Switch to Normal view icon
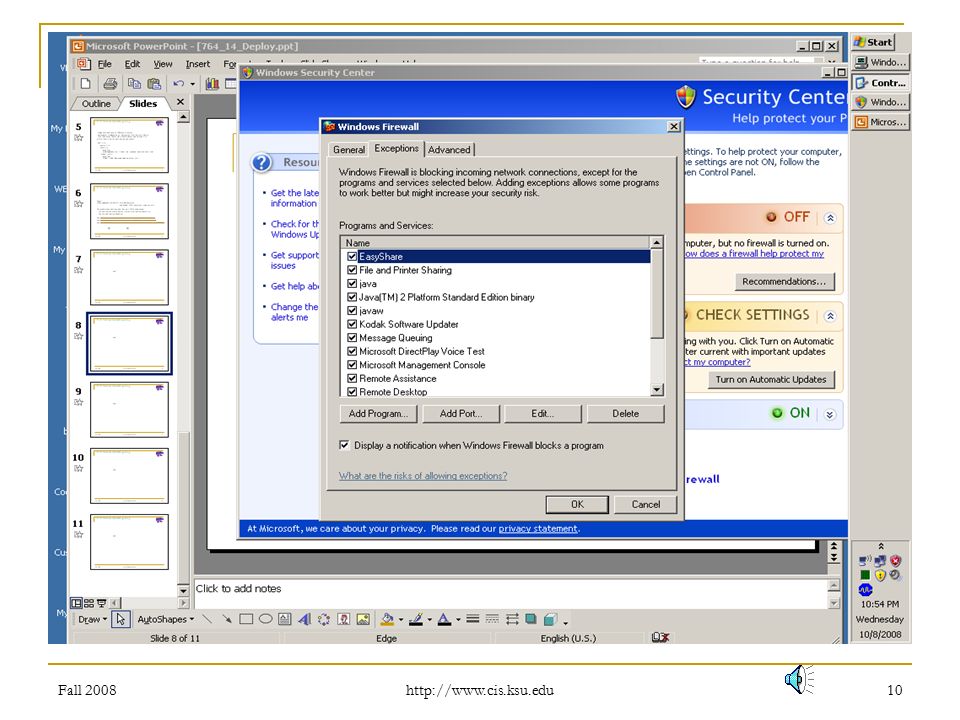This screenshot has width=960, height=720. coord(76,603)
